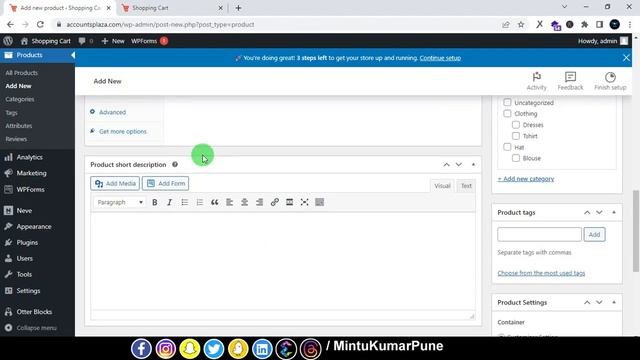Image resolution: width=640 pixels, height=360 pixels.
Task: Switch editor to Text tab
Action: tap(466, 186)
